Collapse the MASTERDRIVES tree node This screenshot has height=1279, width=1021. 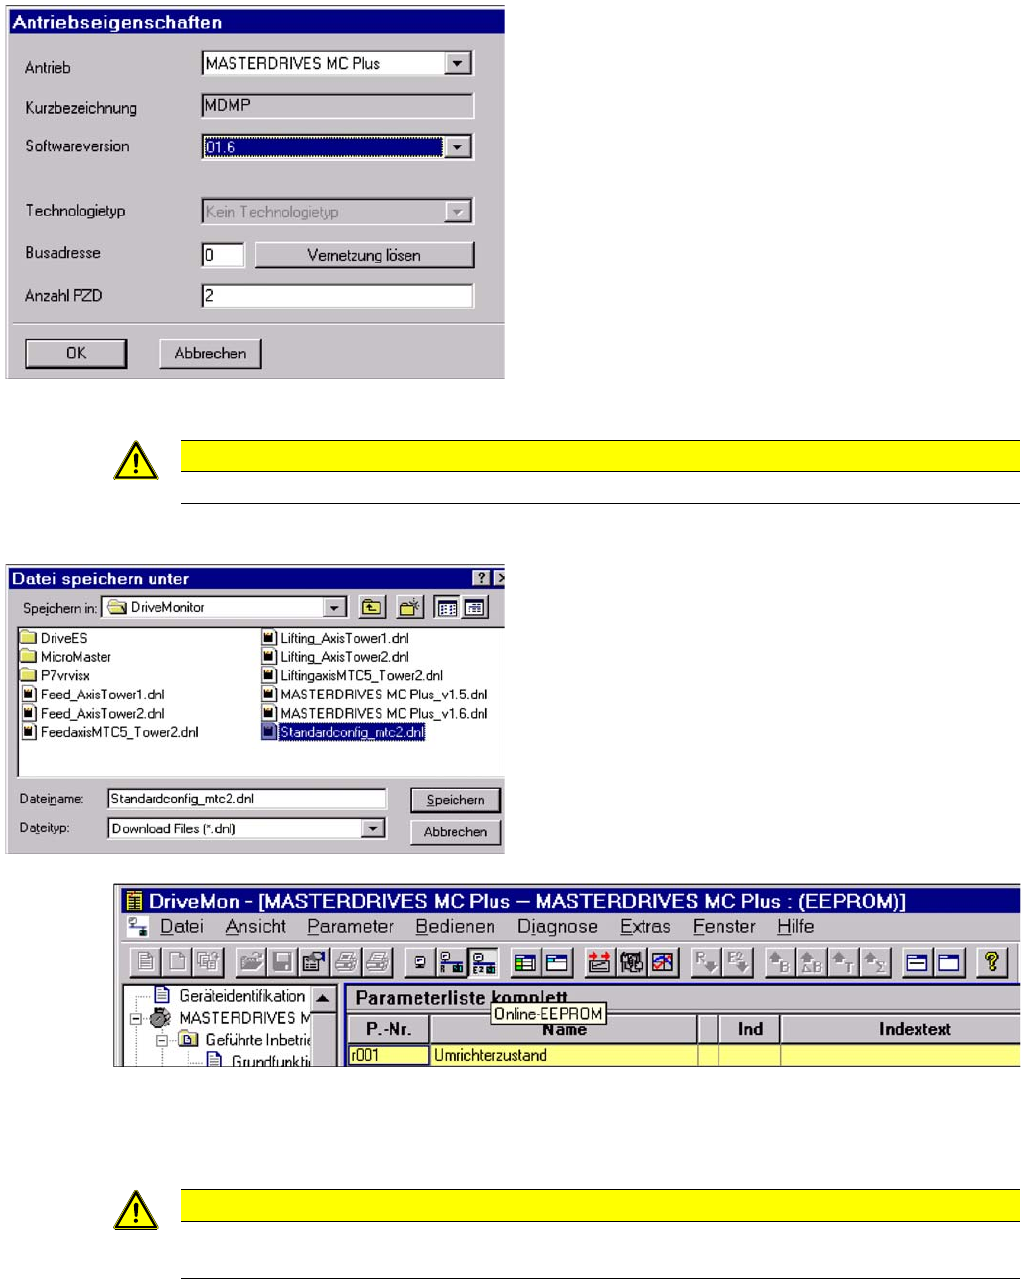coord(135,1019)
